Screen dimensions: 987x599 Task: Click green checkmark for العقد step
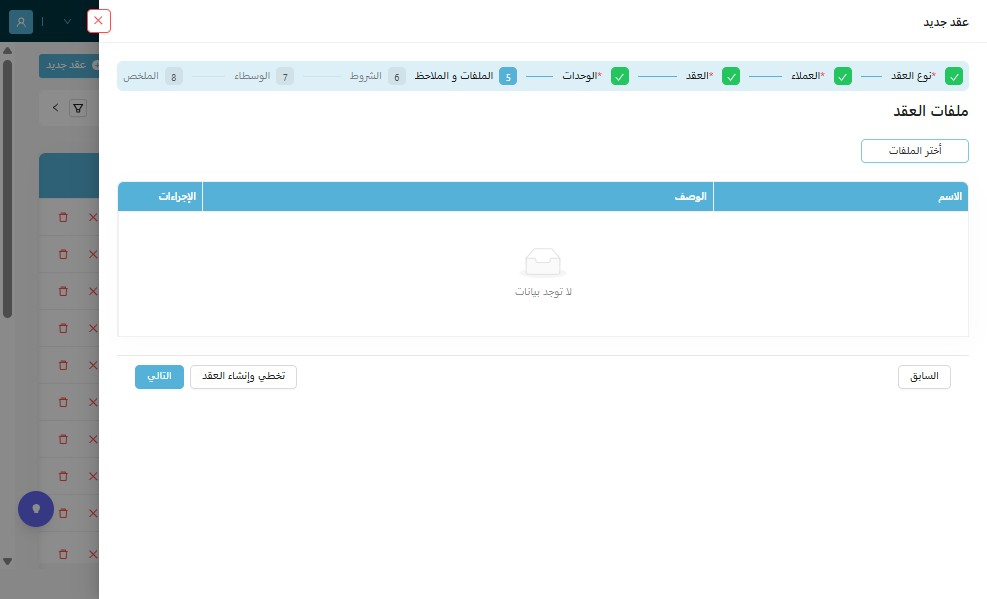pyautogui.click(x=731, y=77)
